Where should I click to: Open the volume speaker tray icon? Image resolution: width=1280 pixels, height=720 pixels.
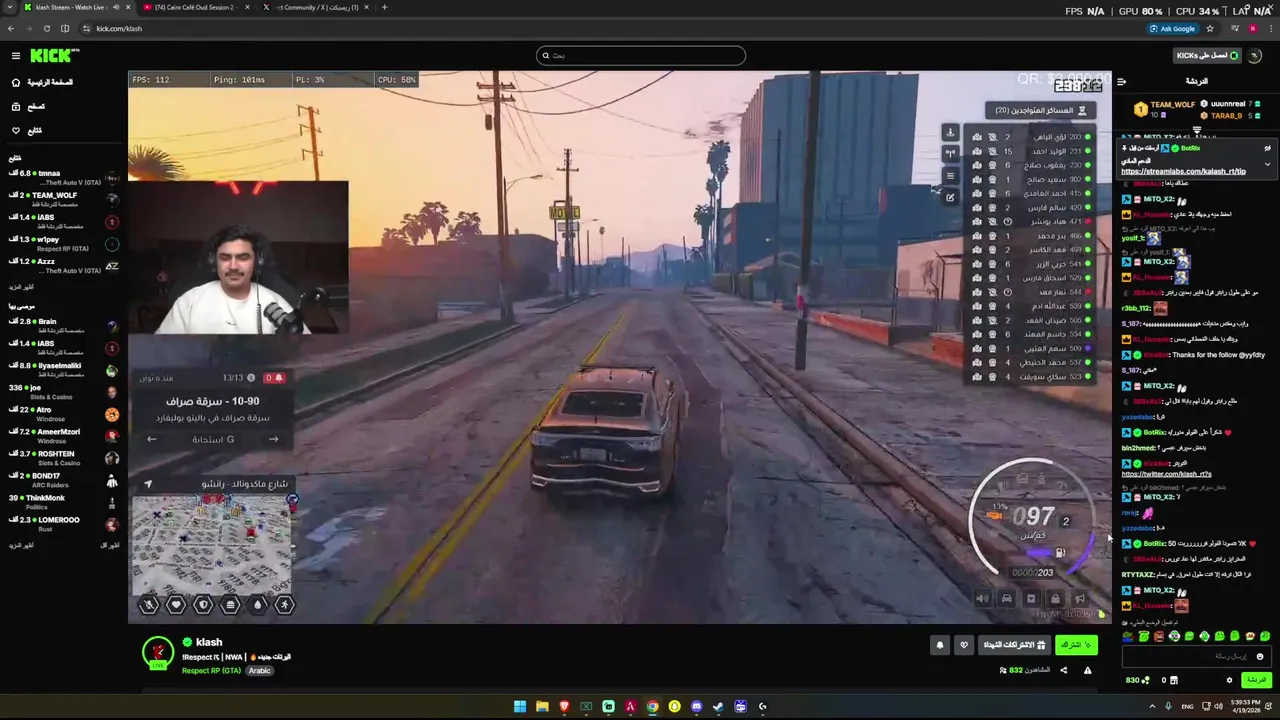[x=1219, y=706]
